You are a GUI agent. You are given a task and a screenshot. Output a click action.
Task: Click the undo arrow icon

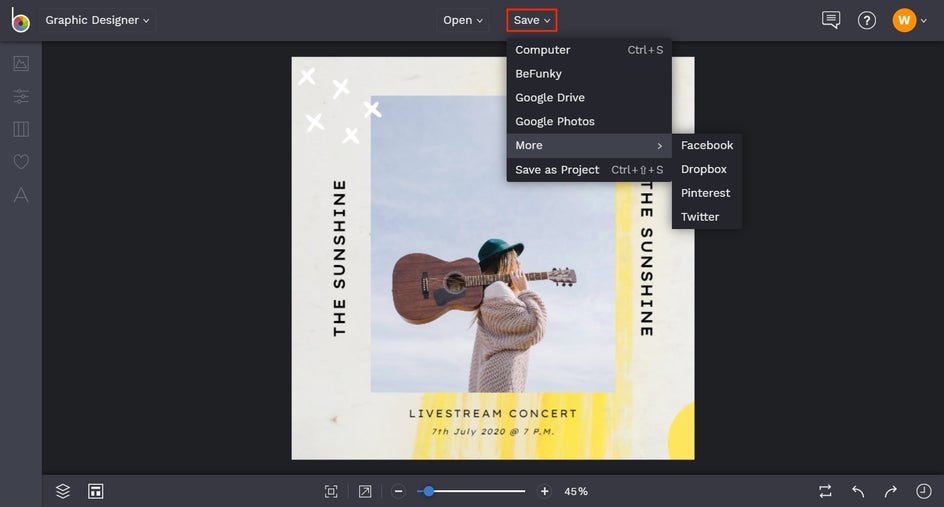pos(859,491)
